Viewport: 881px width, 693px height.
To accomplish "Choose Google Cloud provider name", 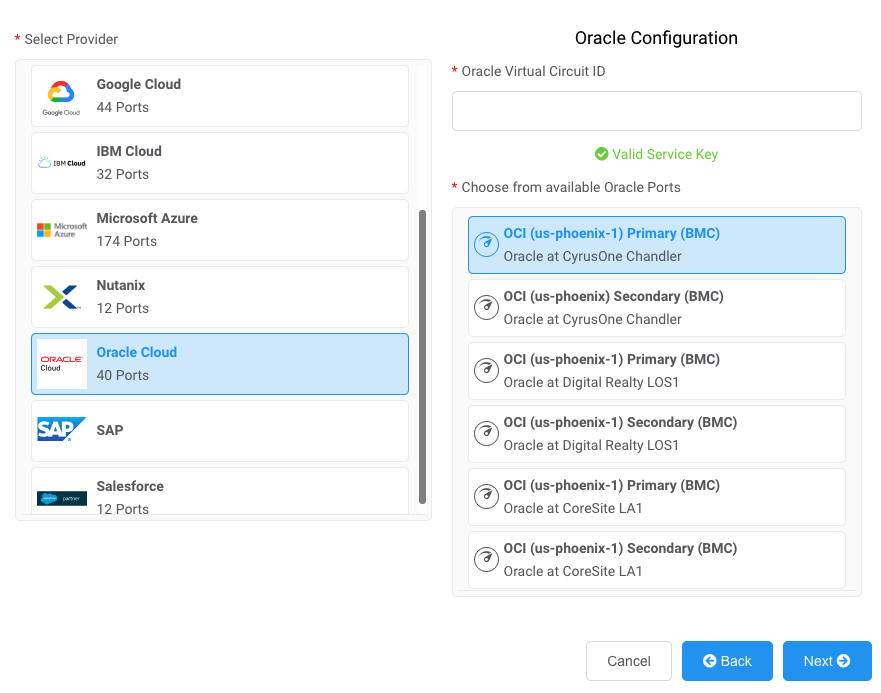I will (x=139, y=84).
